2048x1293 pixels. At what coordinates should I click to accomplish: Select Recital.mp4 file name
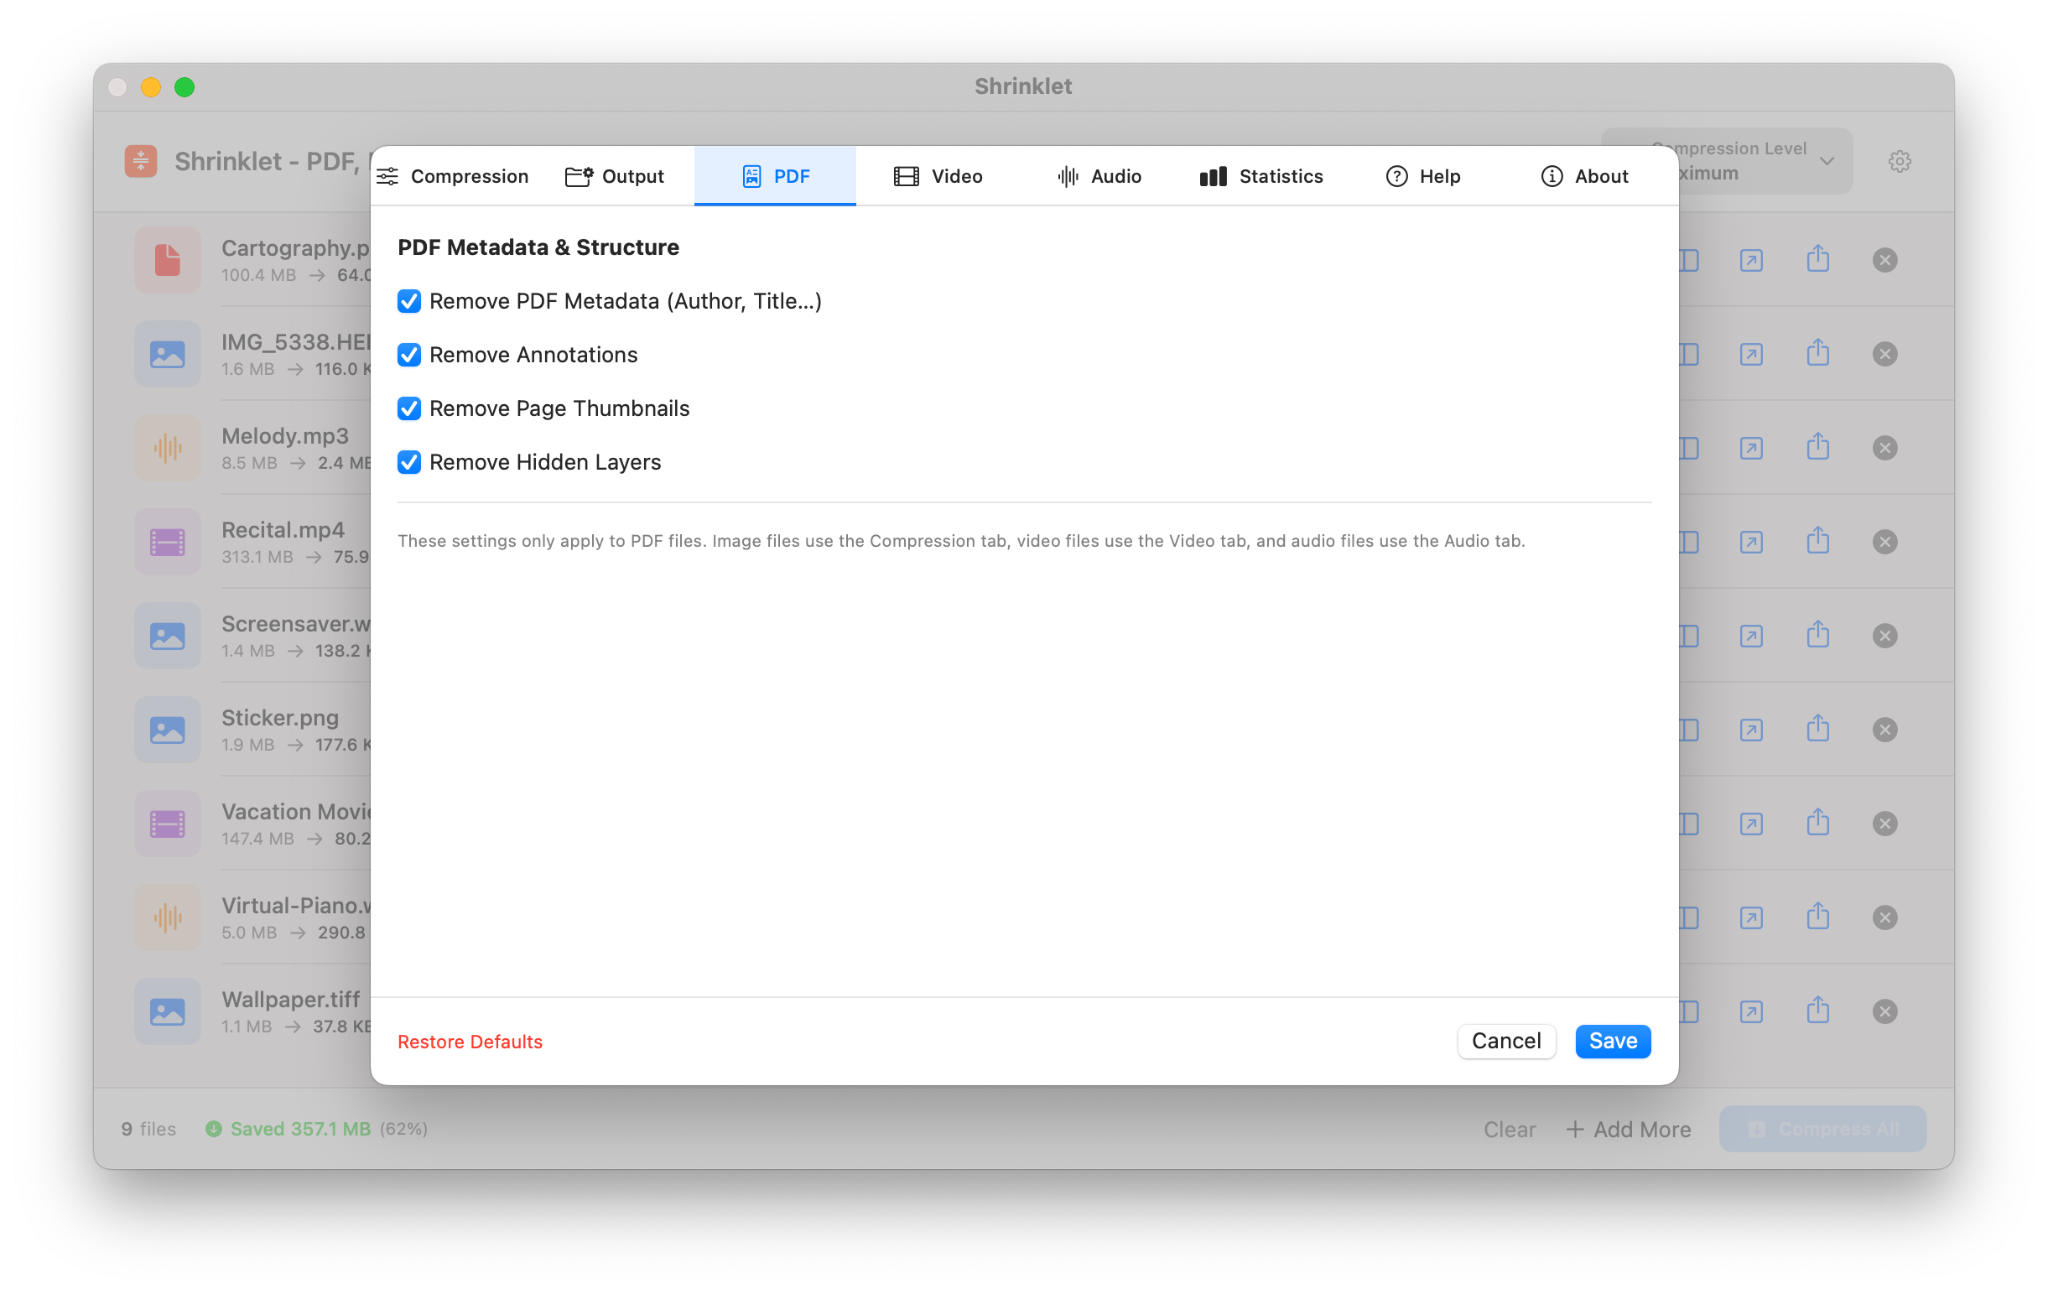(x=283, y=530)
